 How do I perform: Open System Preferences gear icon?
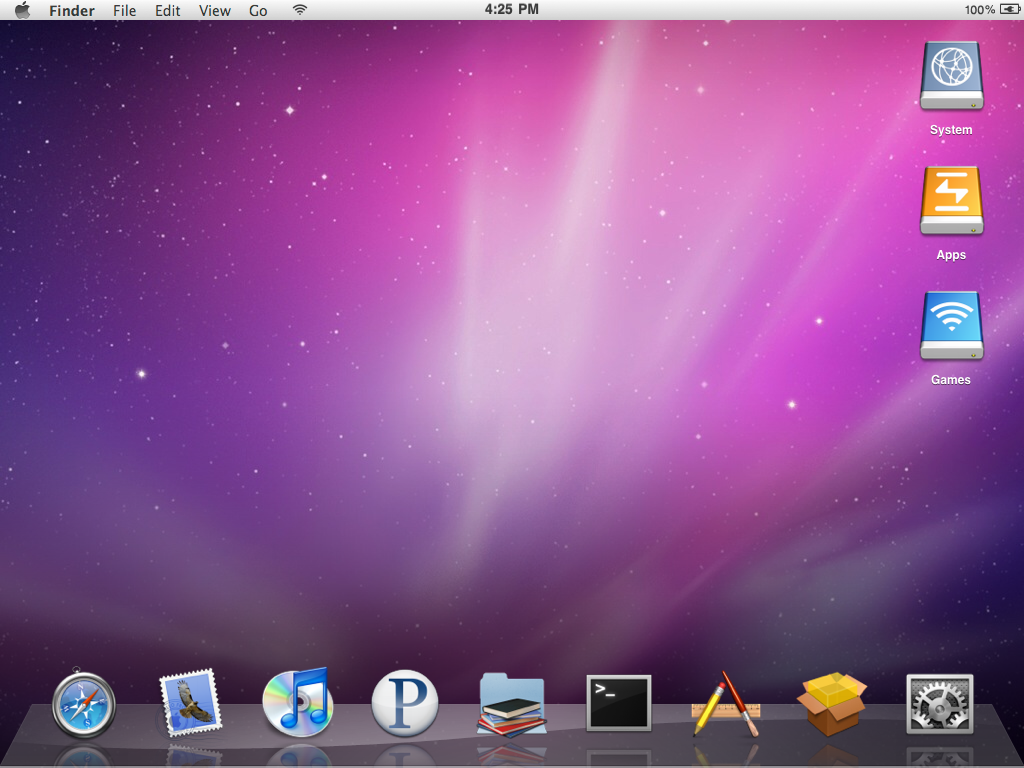pyautogui.click(x=940, y=703)
